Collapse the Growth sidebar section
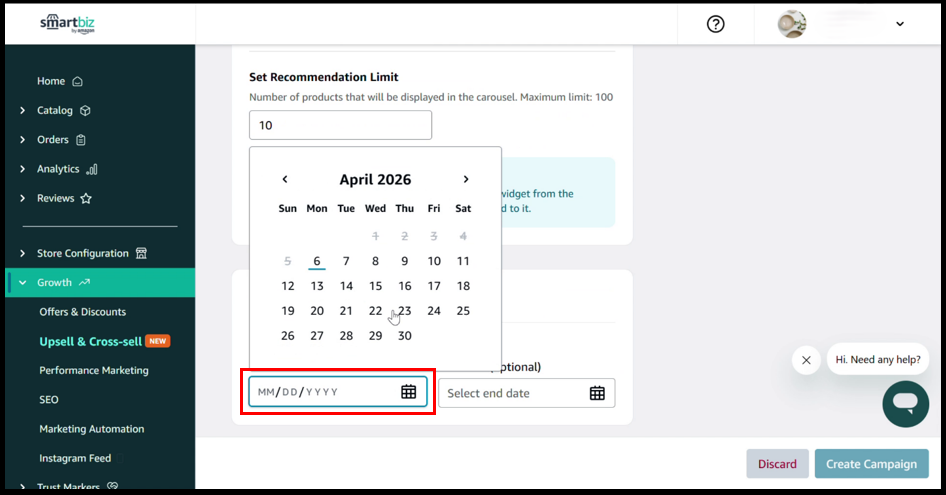Viewport: 946px width, 495px height. (23, 283)
